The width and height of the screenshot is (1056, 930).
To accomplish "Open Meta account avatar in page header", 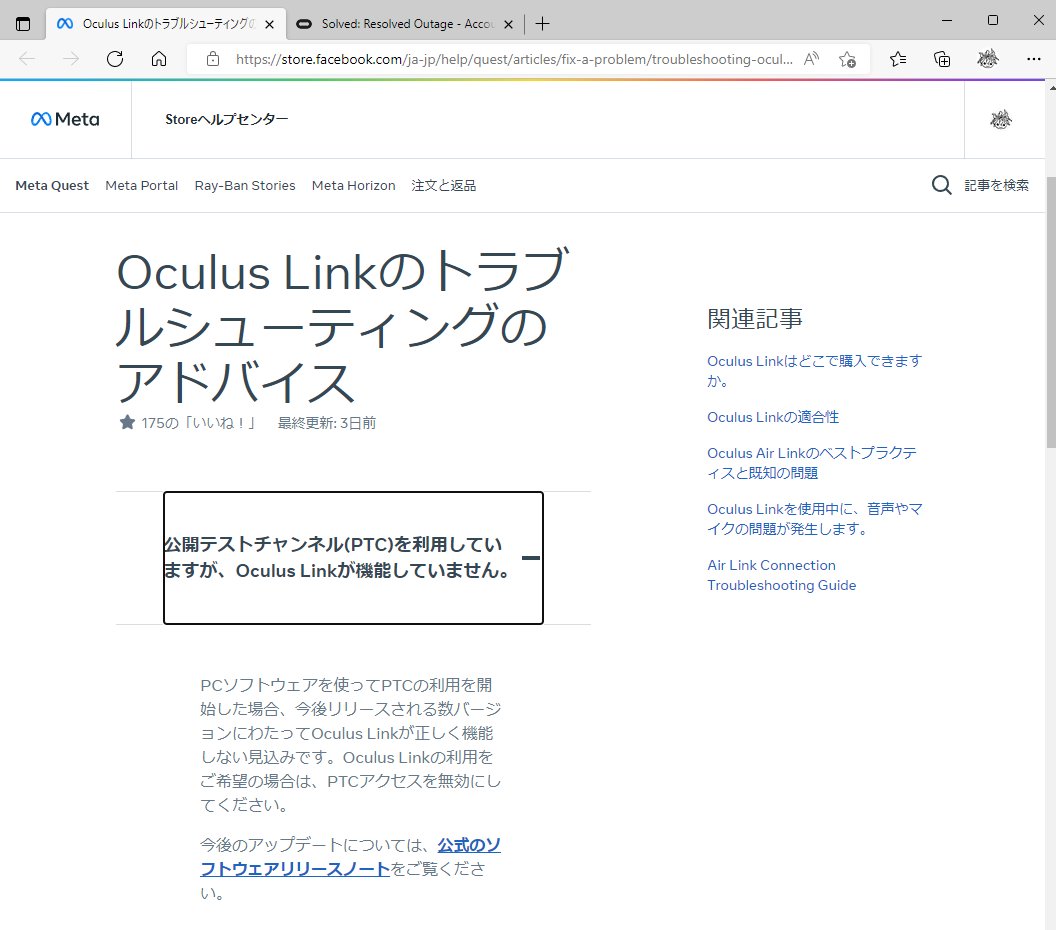I will point(1001,120).
